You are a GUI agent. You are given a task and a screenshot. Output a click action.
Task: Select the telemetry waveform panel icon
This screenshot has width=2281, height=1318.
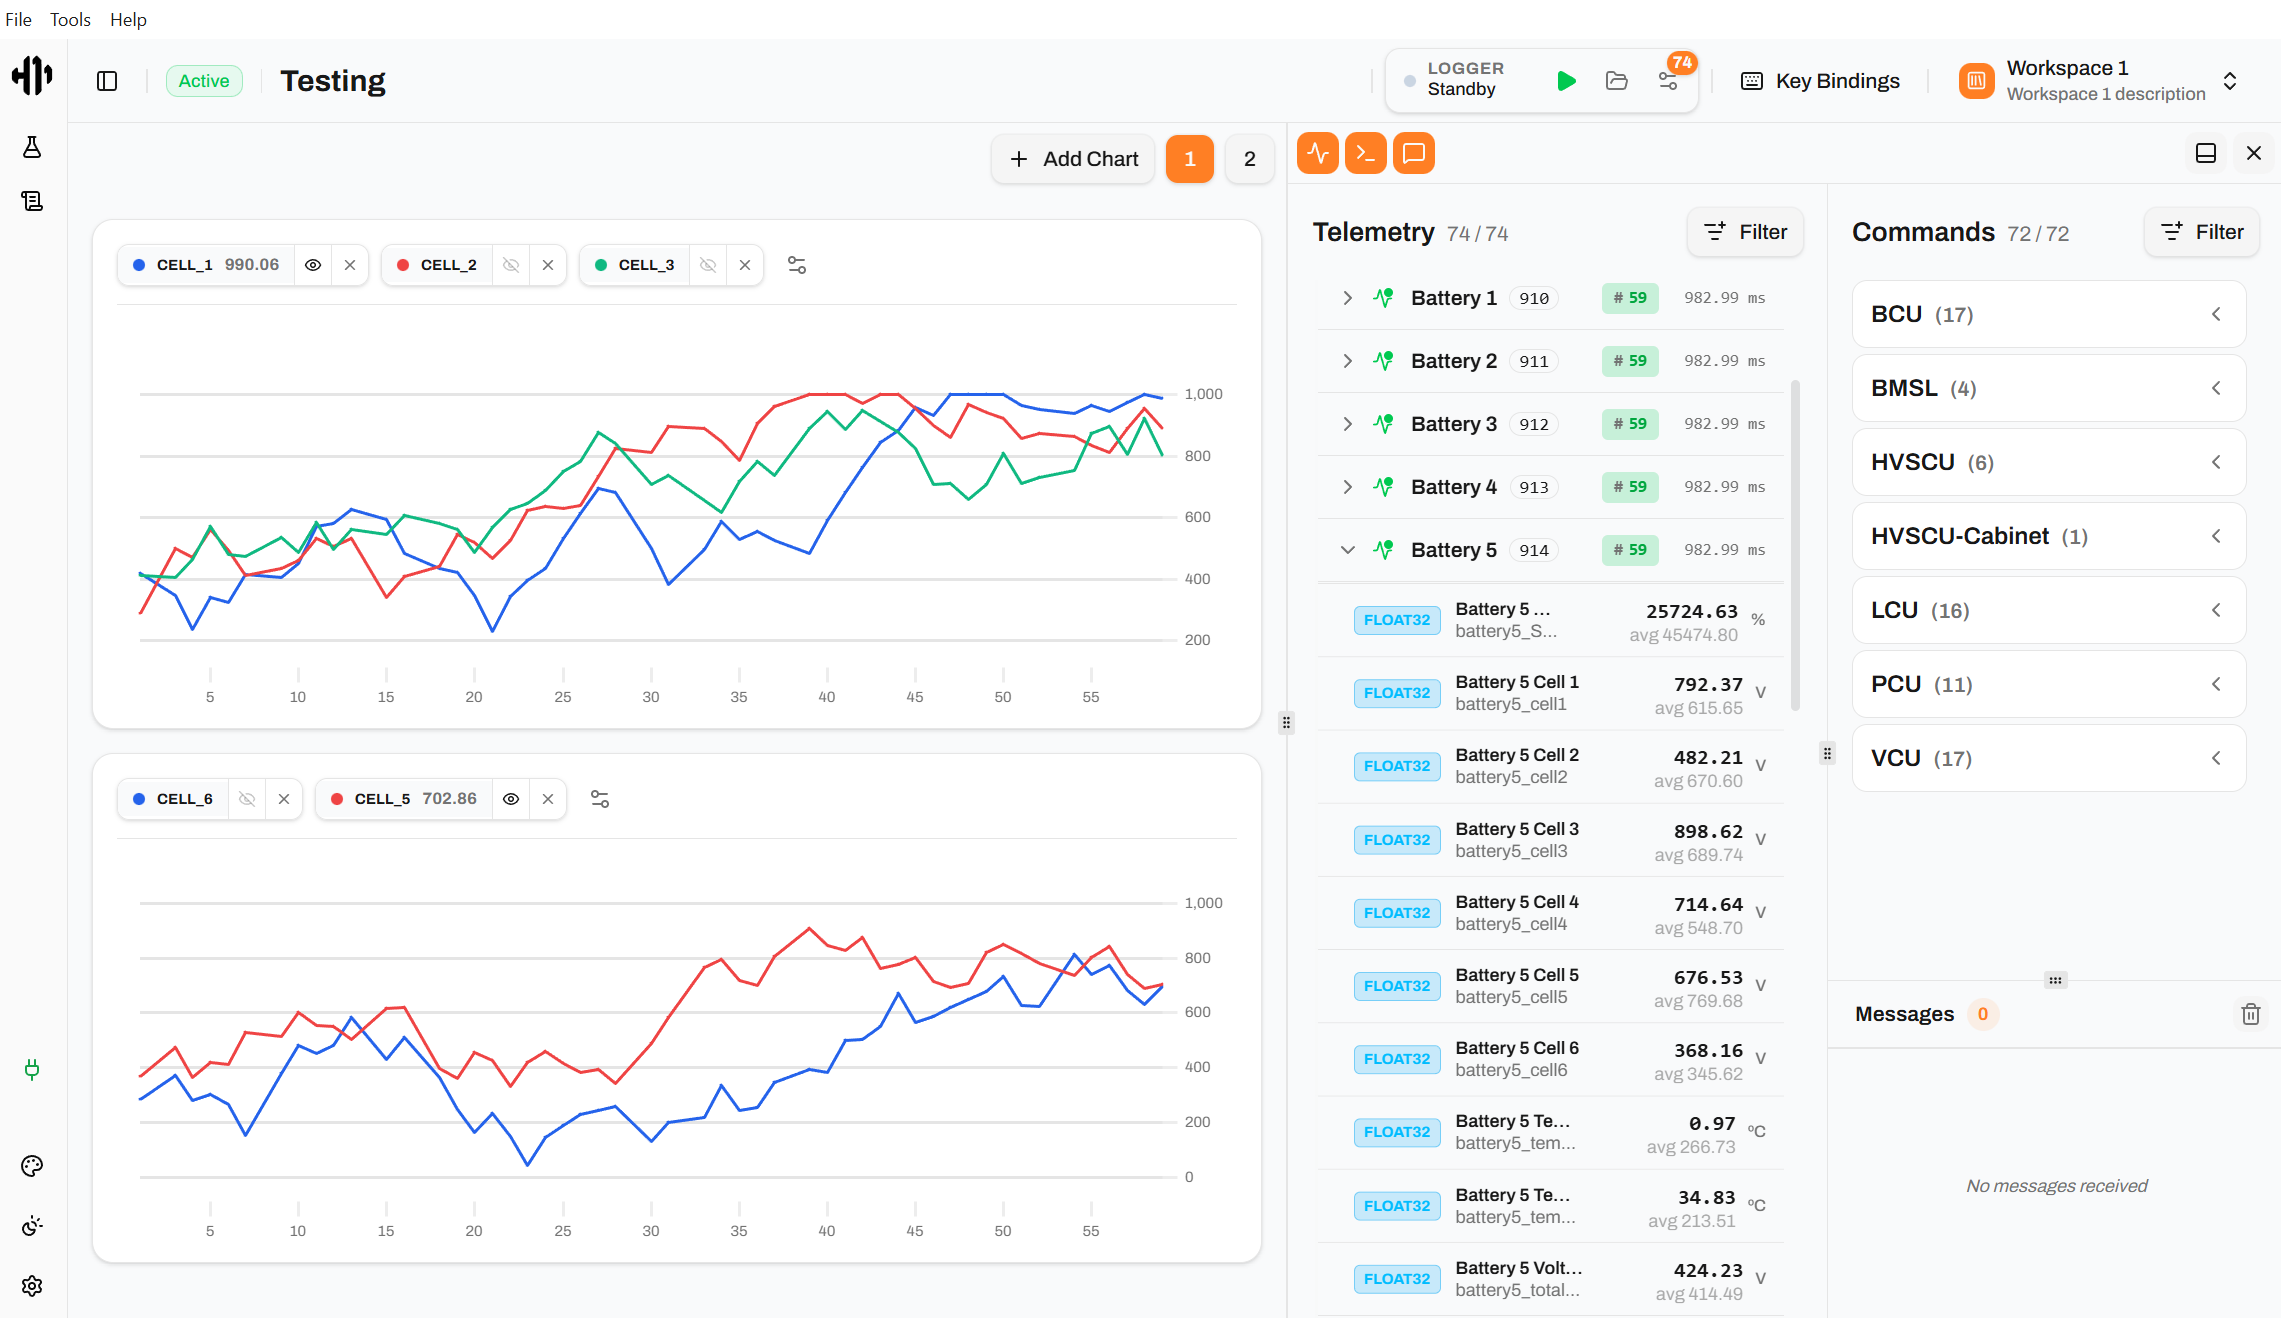click(1318, 153)
